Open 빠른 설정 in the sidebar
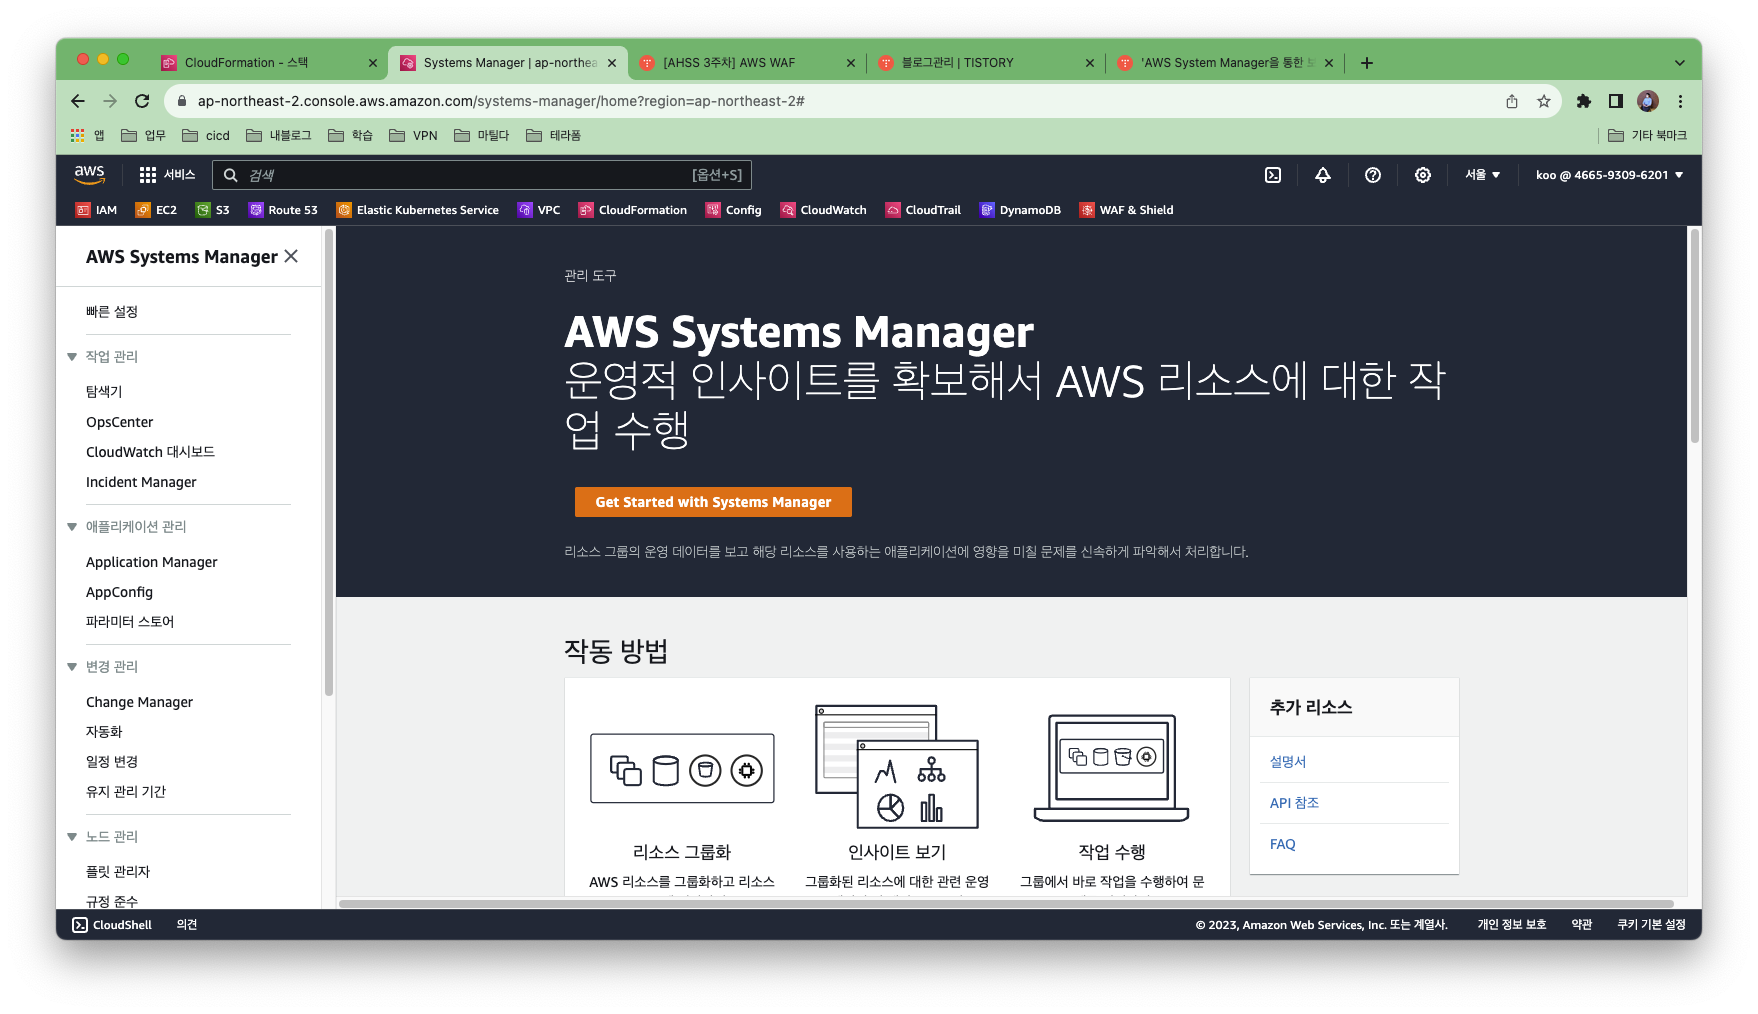 tap(112, 312)
